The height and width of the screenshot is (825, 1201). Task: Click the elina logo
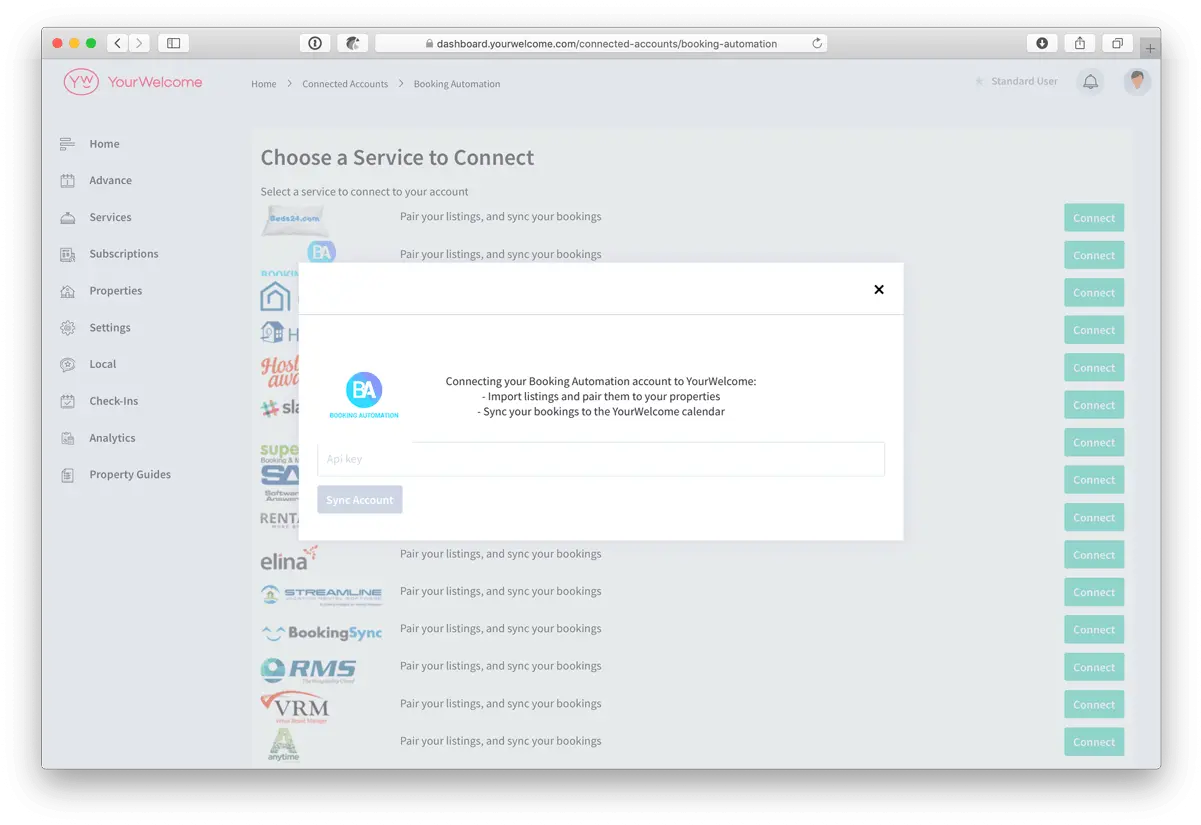(x=289, y=558)
